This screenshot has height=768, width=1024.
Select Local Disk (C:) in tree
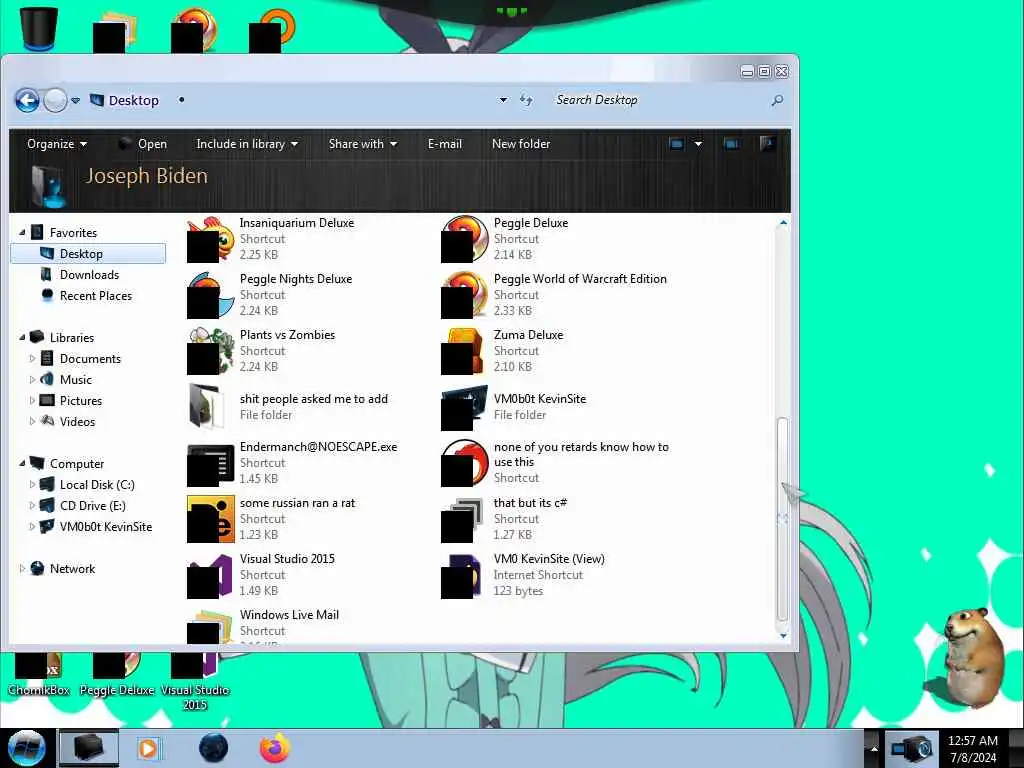click(x=97, y=485)
